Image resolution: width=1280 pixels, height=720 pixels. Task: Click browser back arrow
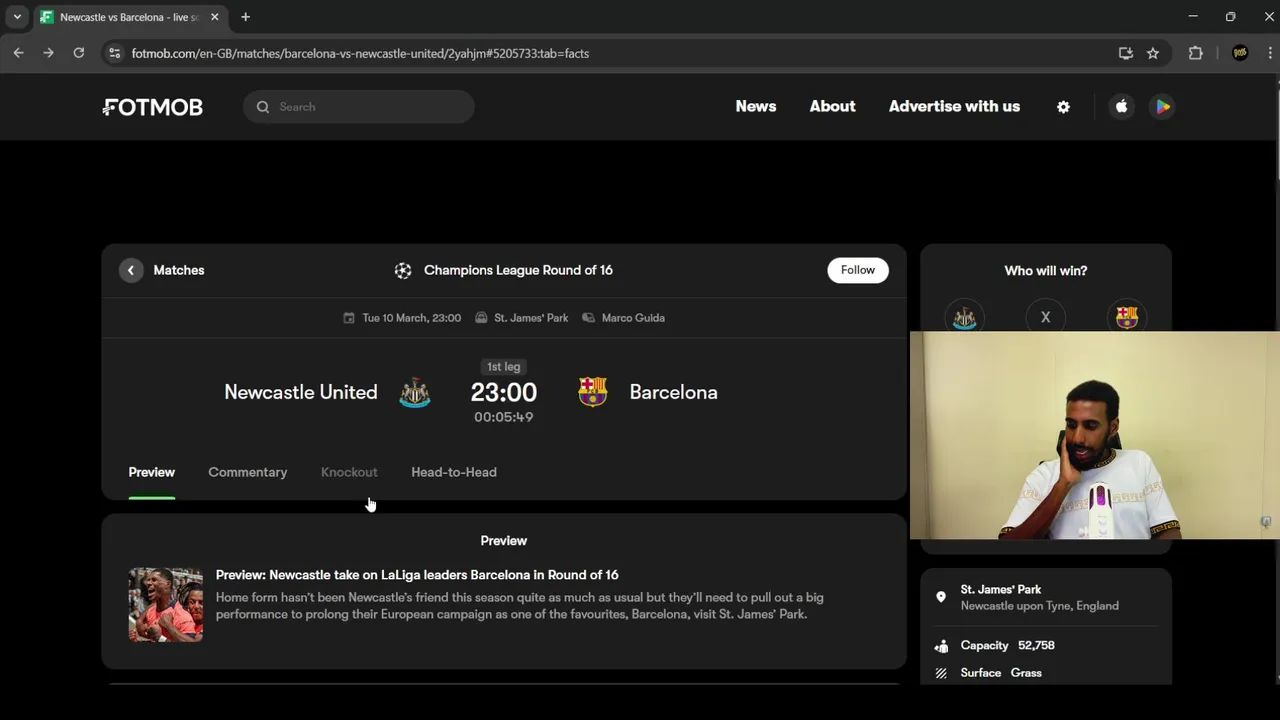point(19,53)
